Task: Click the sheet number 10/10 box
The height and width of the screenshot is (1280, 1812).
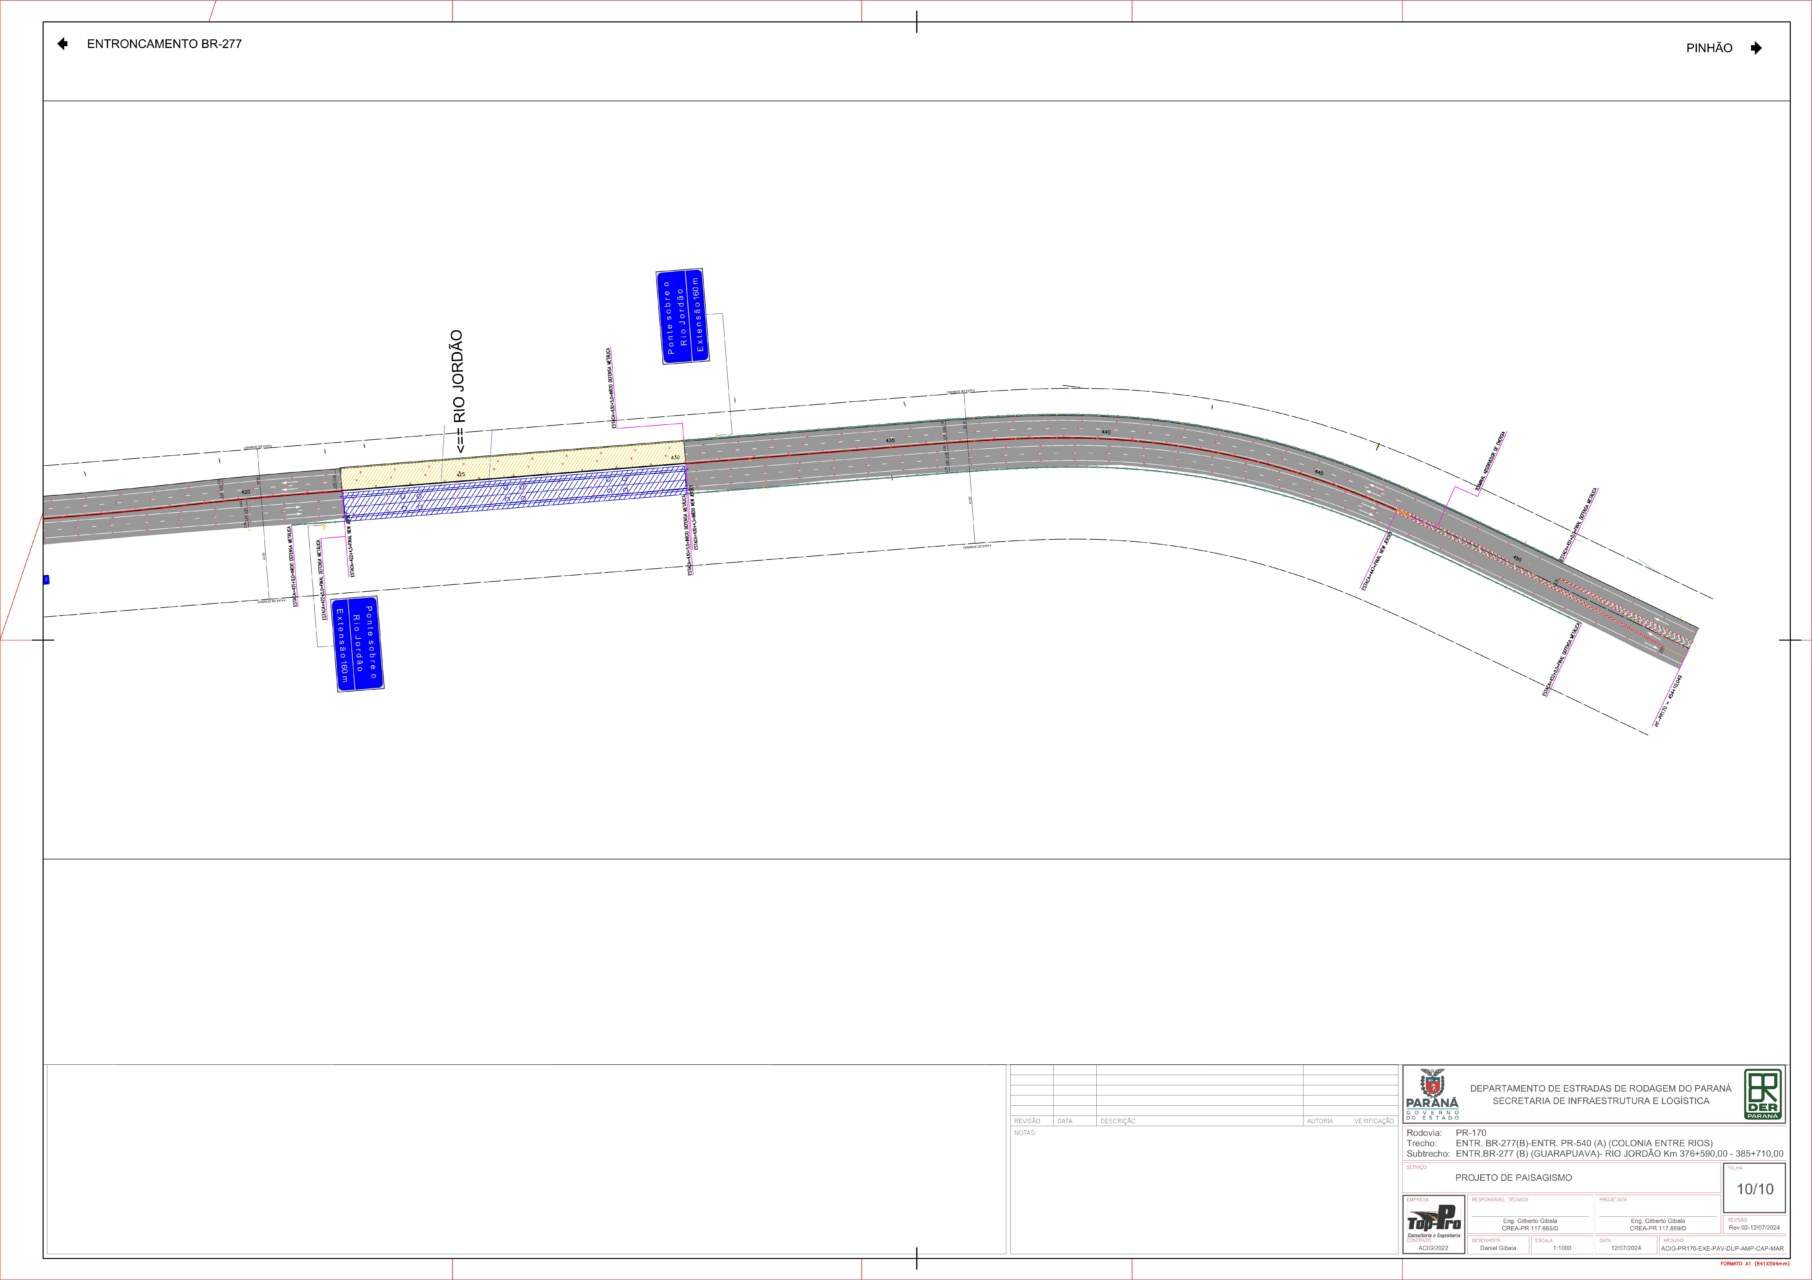Action: click(x=1754, y=1189)
